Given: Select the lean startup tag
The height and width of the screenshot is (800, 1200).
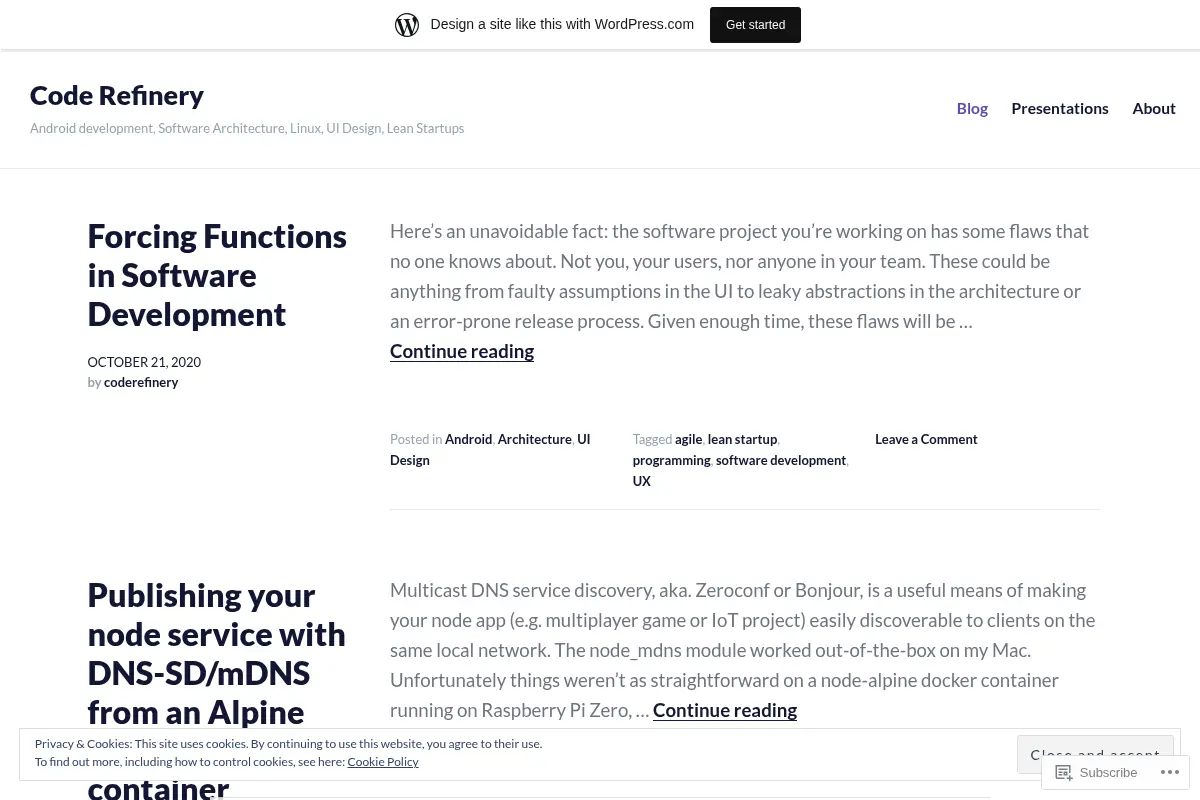Looking at the screenshot, I should [742, 439].
